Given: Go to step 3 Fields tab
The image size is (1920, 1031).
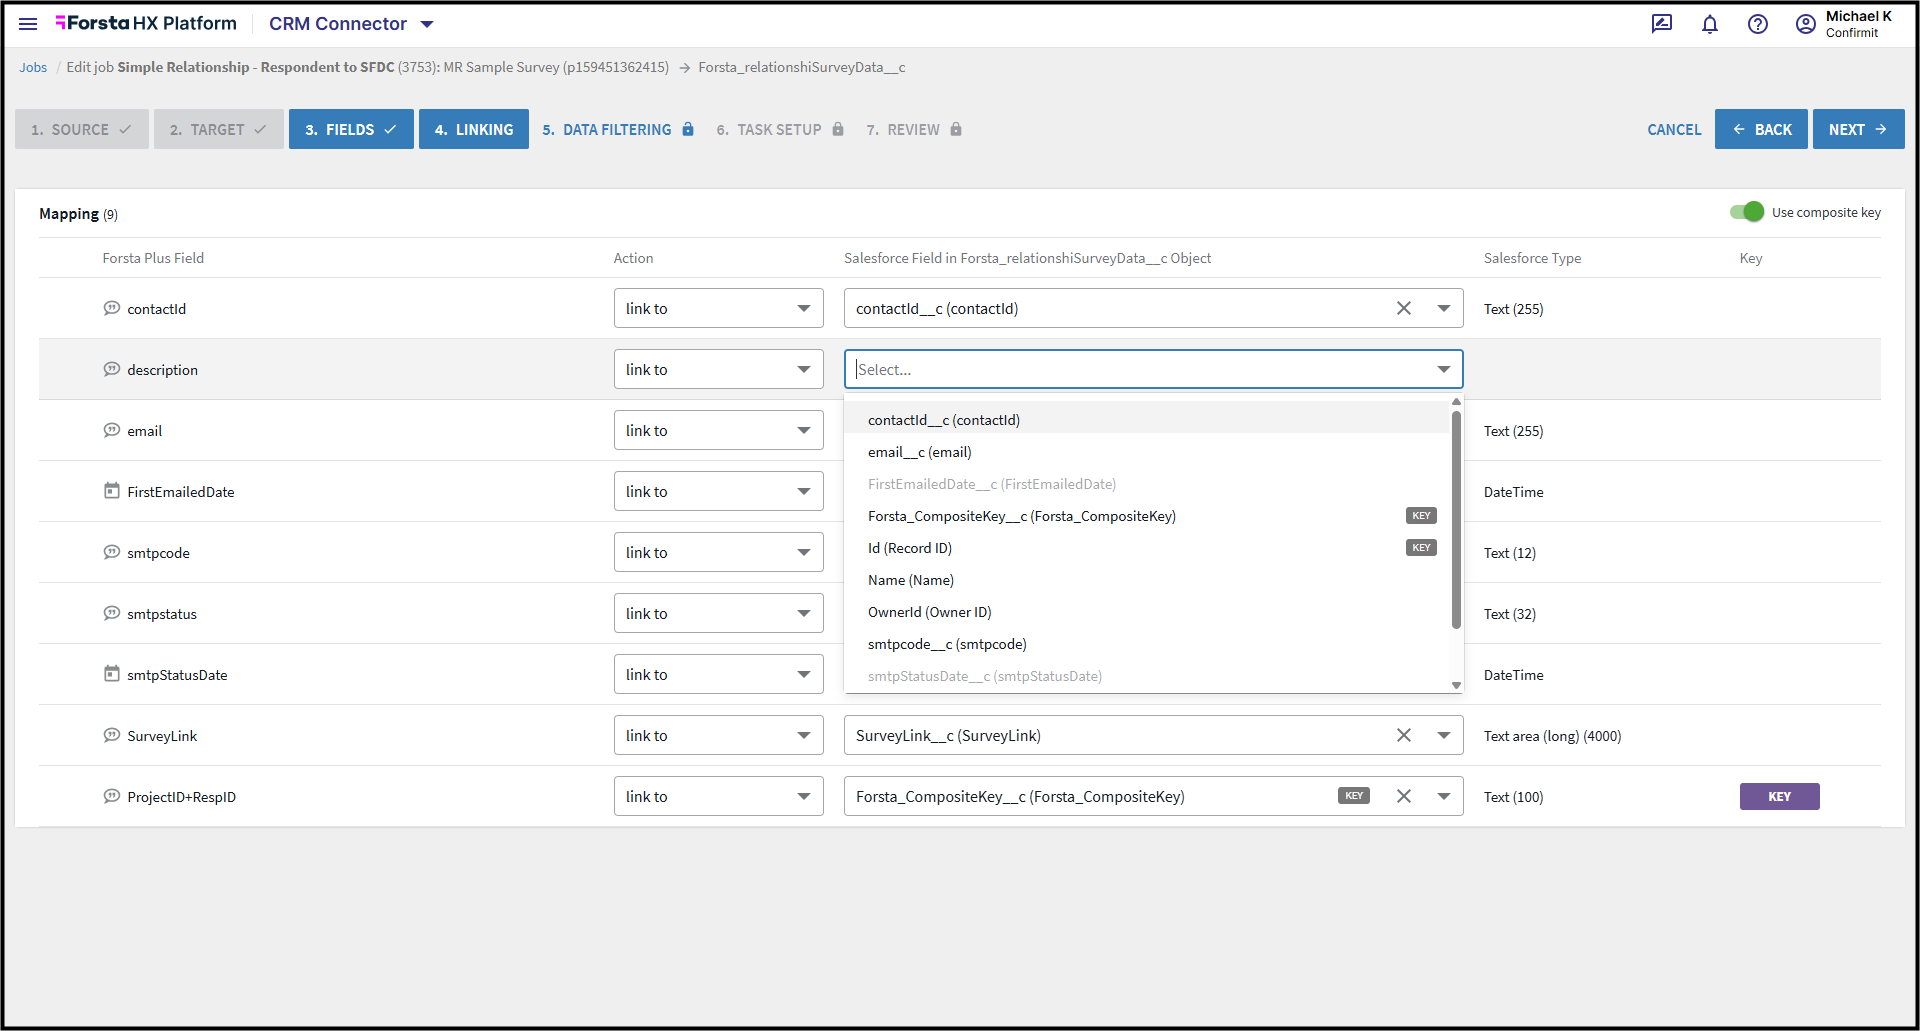Looking at the screenshot, I should 351,129.
